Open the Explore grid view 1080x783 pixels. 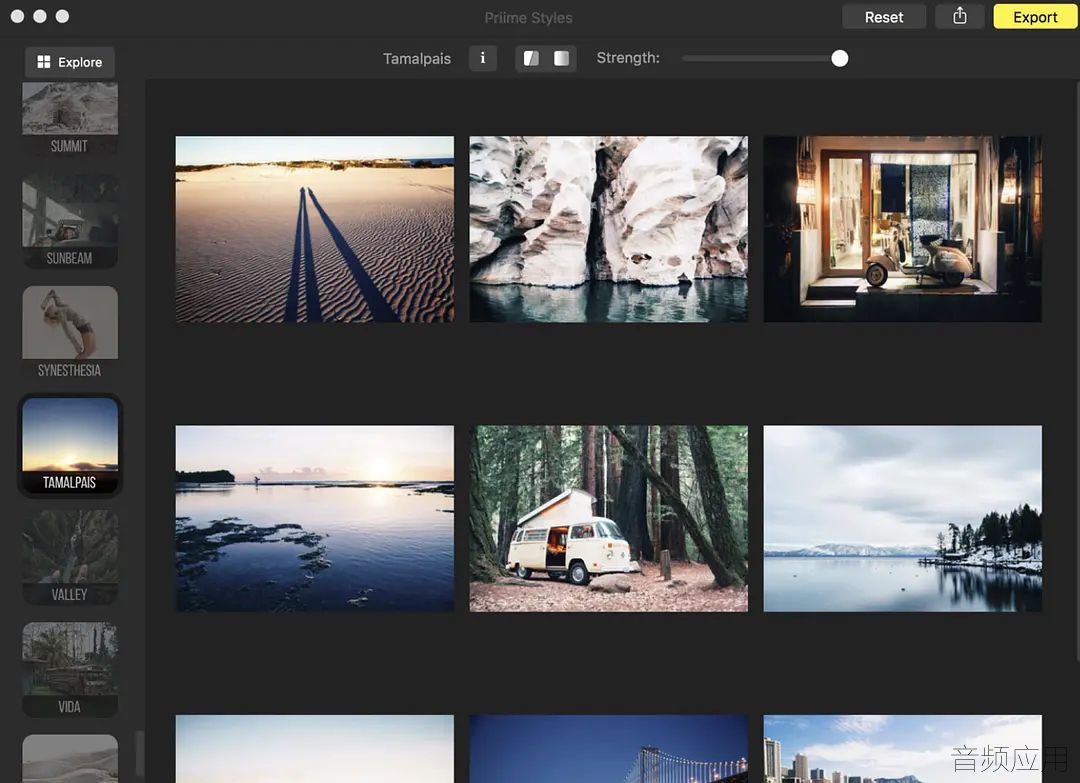click(x=70, y=62)
